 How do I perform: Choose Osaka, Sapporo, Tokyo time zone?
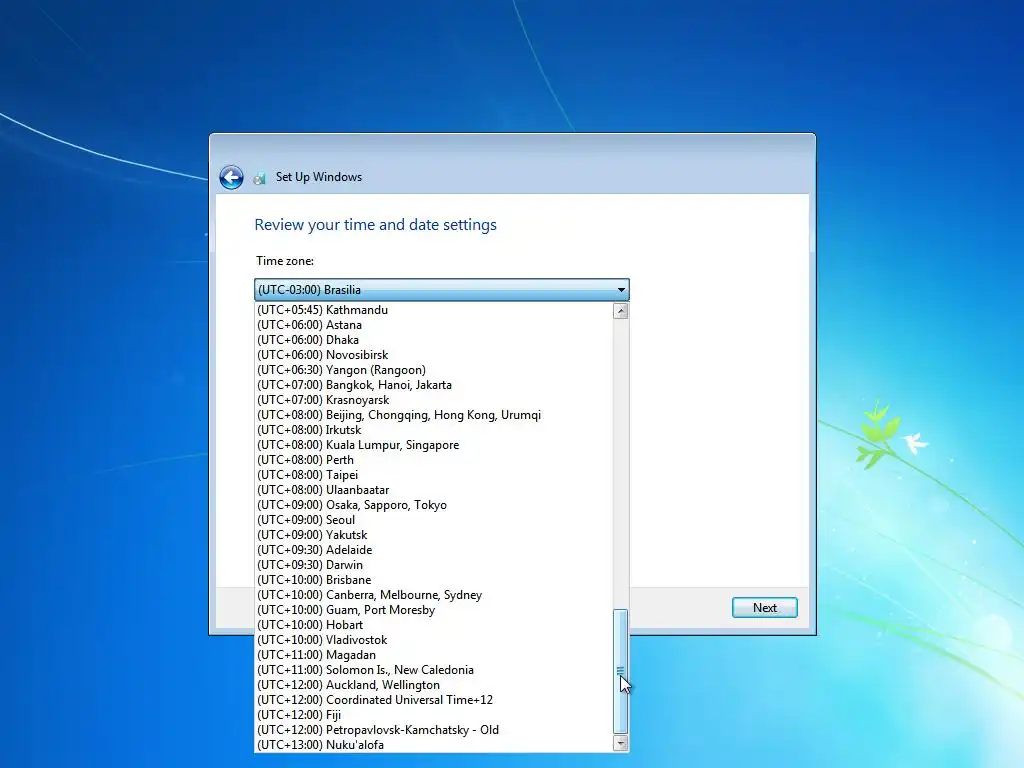tap(434, 505)
